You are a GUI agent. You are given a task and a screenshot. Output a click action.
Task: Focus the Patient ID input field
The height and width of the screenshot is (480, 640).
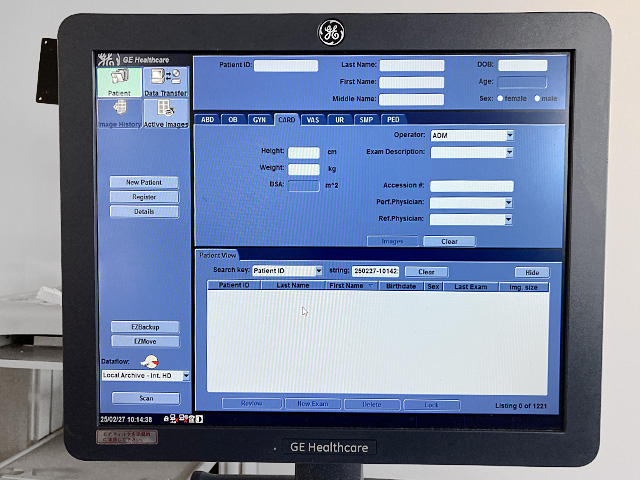pyautogui.click(x=286, y=66)
